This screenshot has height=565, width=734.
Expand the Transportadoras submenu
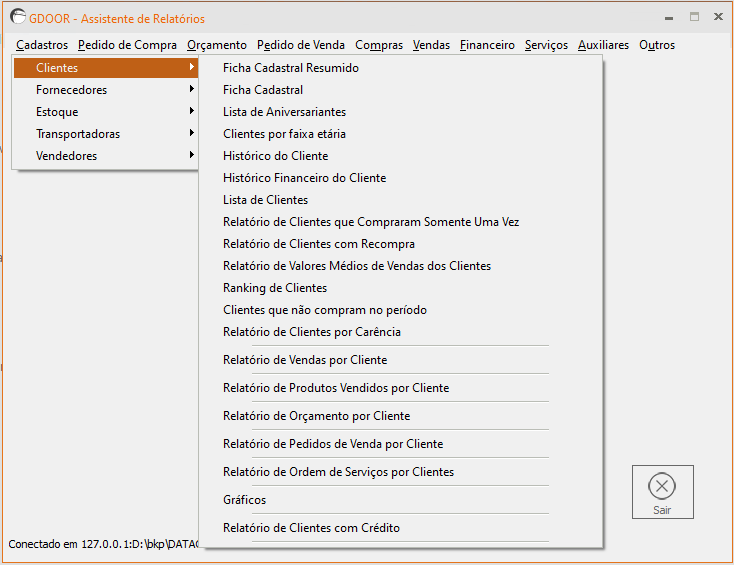[x=78, y=134]
